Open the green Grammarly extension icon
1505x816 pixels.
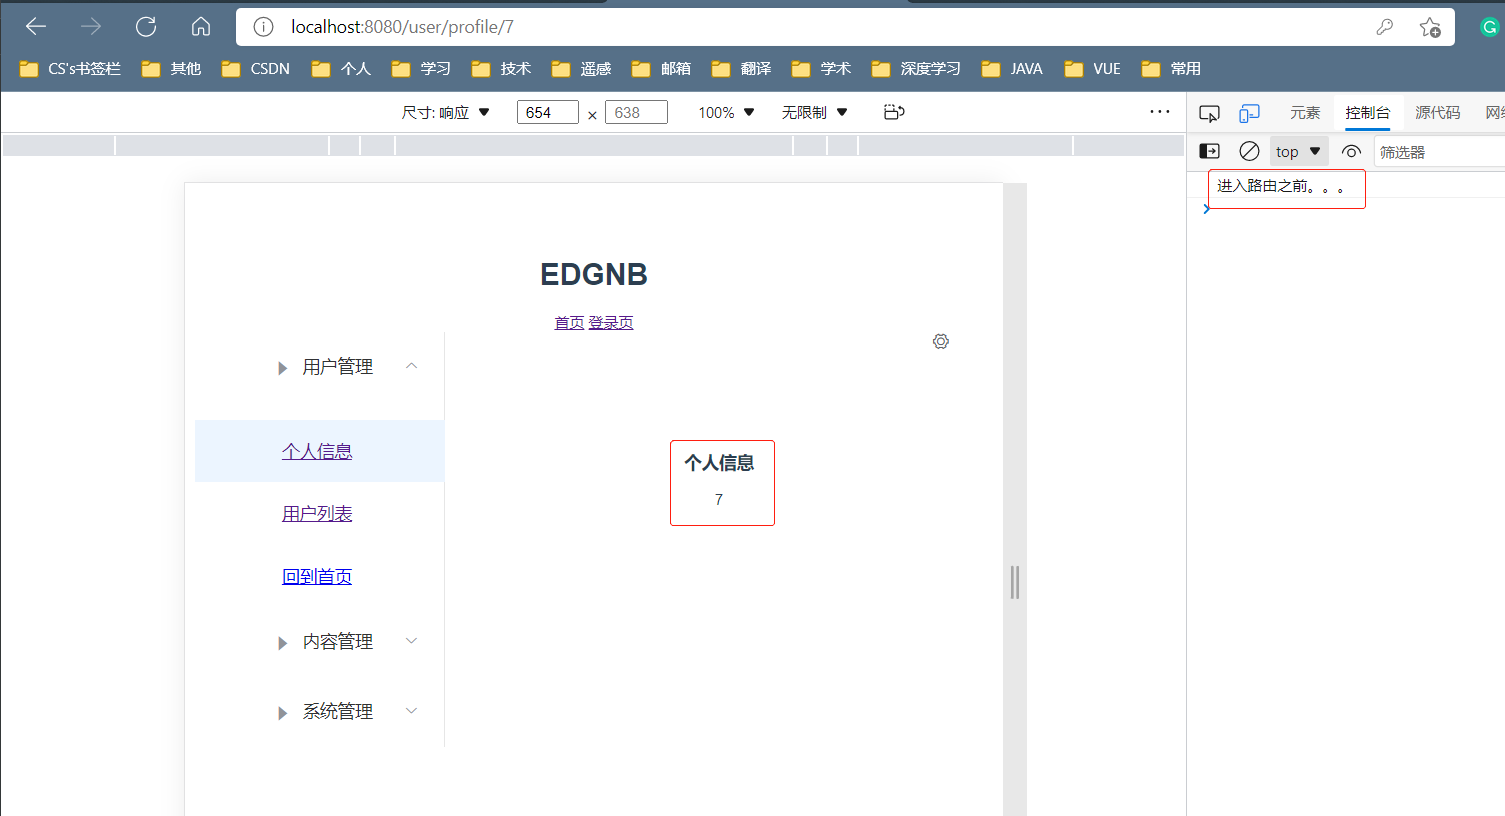(x=1489, y=27)
